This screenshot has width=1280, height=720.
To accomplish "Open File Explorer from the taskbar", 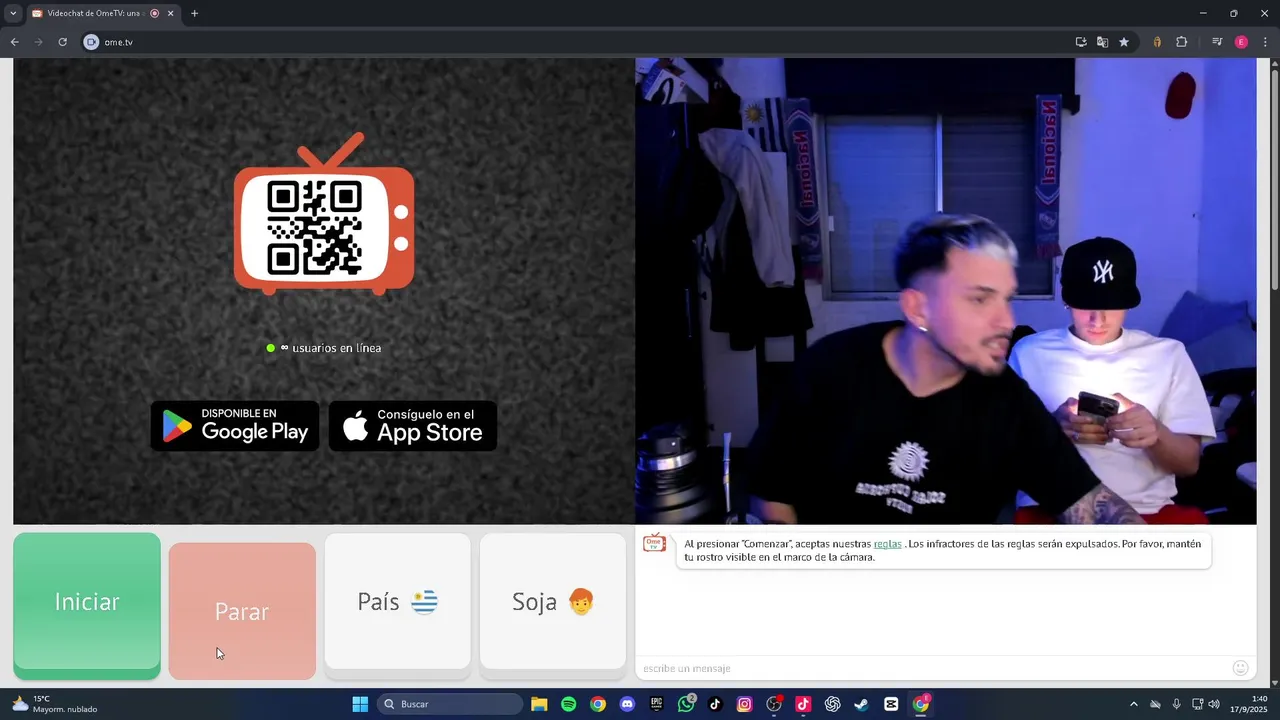I will [x=539, y=704].
